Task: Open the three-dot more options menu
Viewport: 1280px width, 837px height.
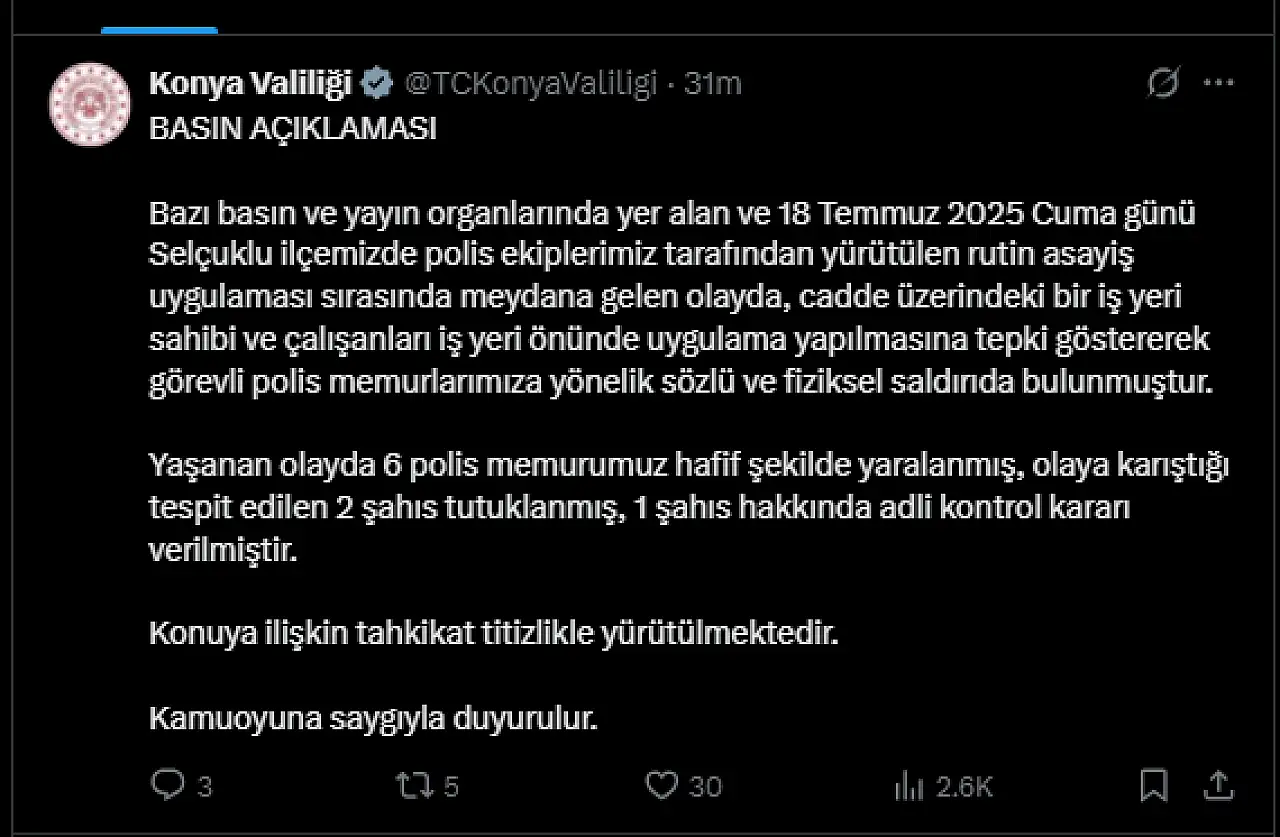Action: [1218, 84]
